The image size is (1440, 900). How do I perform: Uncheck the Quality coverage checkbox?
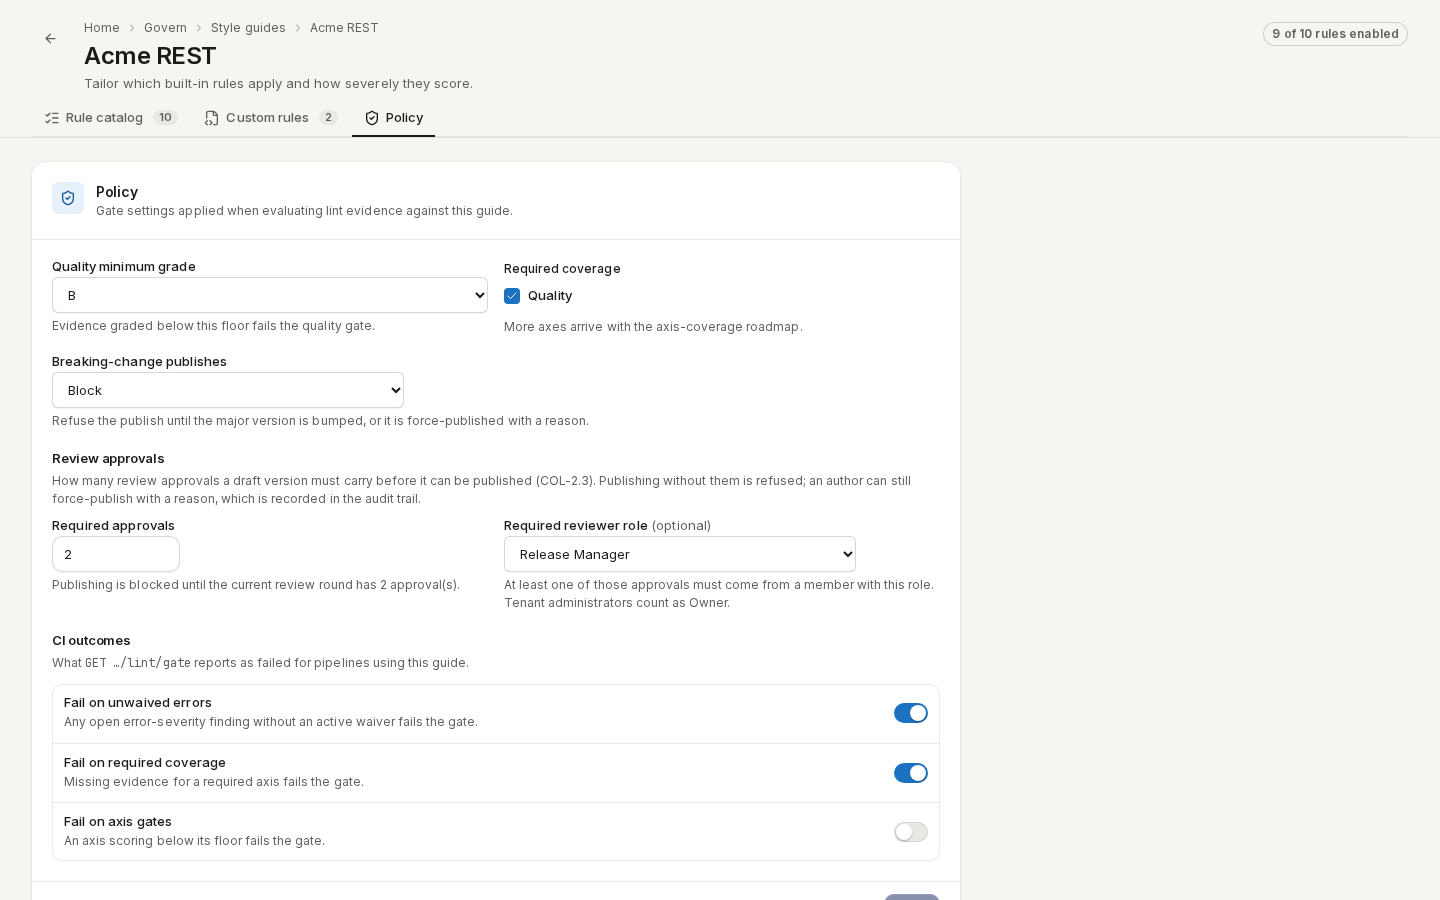(512, 296)
